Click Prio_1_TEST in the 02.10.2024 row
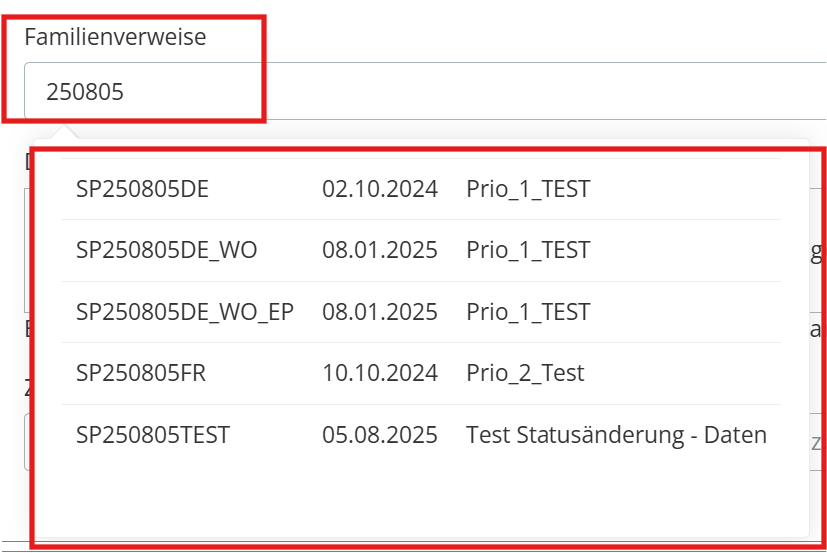Screen dimensions: 827x553 click(x=528, y=189)
